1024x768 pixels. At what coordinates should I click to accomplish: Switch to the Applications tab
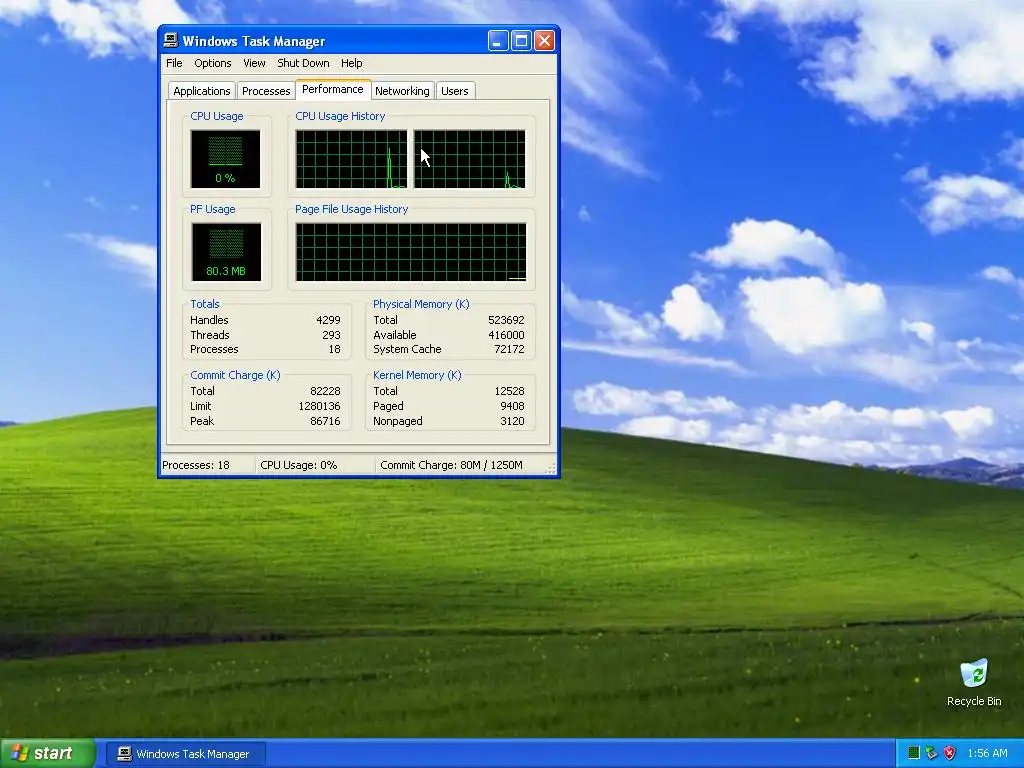point(201,91)
